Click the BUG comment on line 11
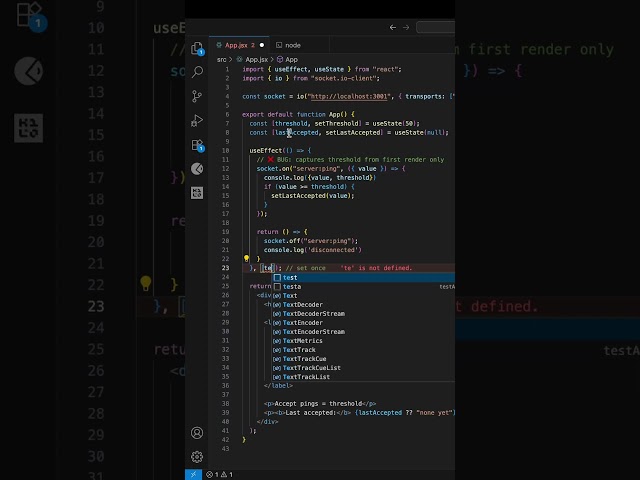640x480 pixels. [x=350, y=160]
